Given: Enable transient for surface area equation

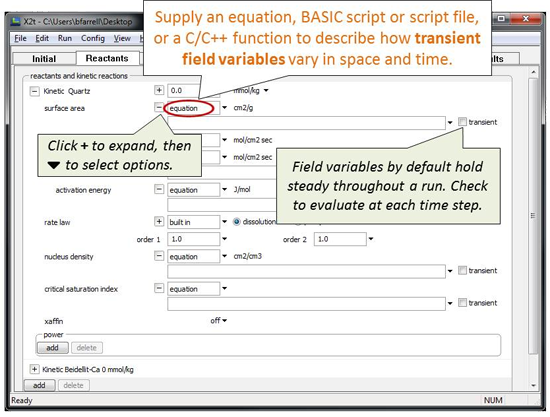Looking at the screenshot, I should point(462,122).
